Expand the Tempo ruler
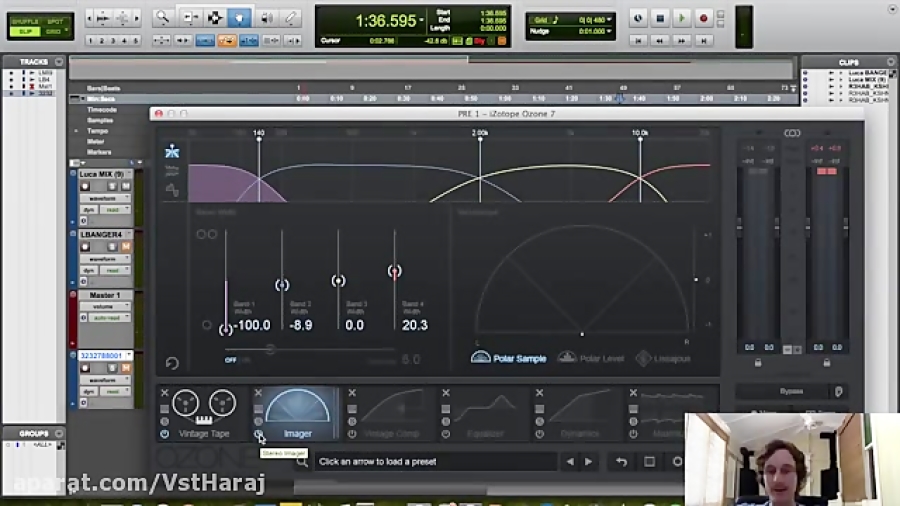The image size is (900, 506). [76, 131]
